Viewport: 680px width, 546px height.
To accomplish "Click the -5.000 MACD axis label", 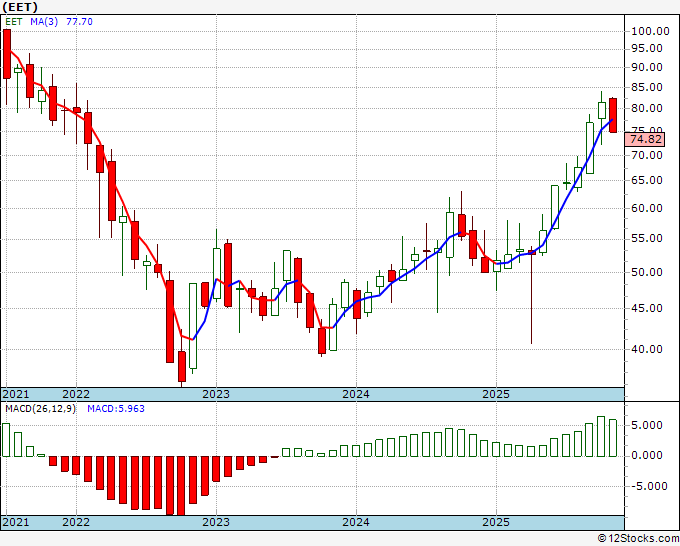I will 649,486.
